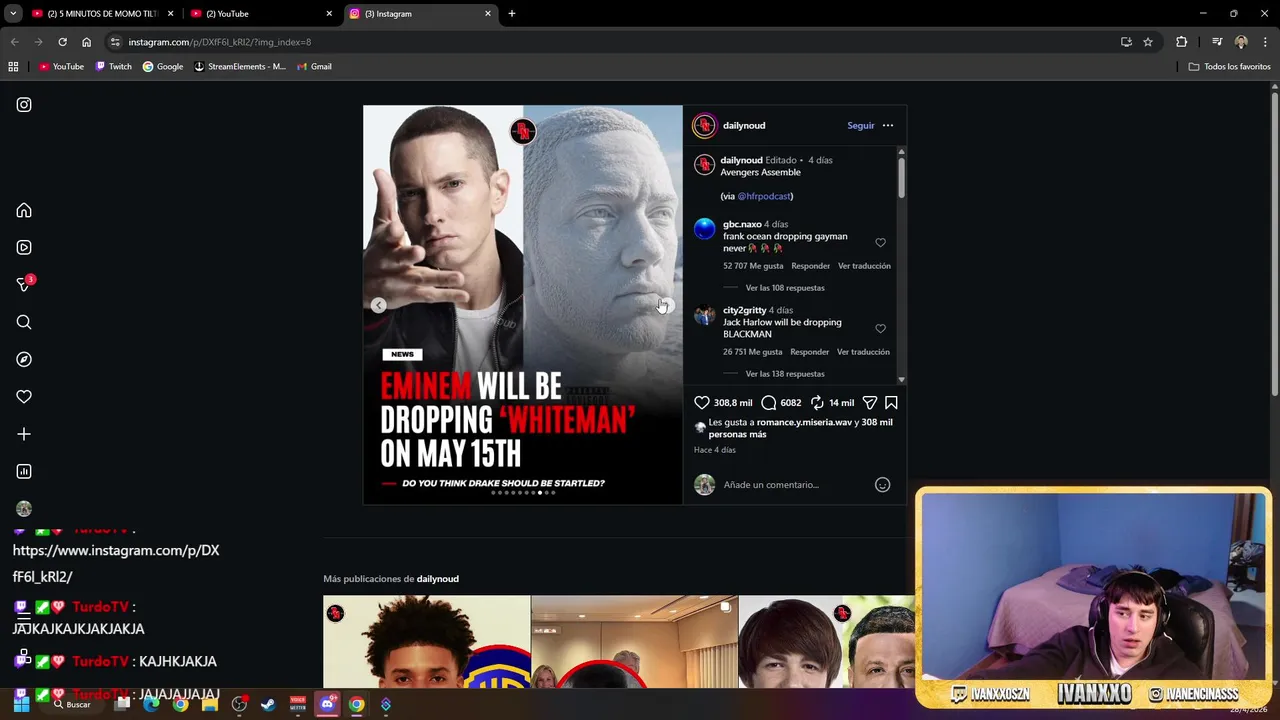This screenshot has width=1280, height=720.
Task: Open the Gmail bookmark
Action: tap(314, 67)
